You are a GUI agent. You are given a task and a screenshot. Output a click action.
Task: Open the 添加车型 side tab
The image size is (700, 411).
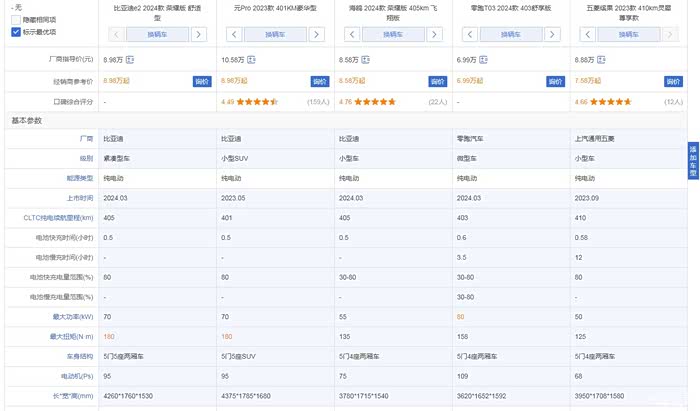(692, 160)
